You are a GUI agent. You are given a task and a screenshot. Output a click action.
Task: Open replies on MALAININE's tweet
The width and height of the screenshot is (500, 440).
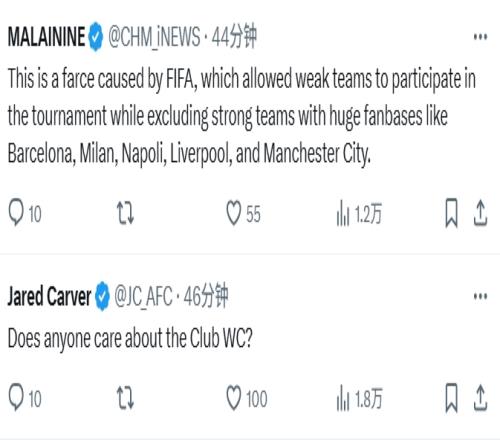coord(24,213)
